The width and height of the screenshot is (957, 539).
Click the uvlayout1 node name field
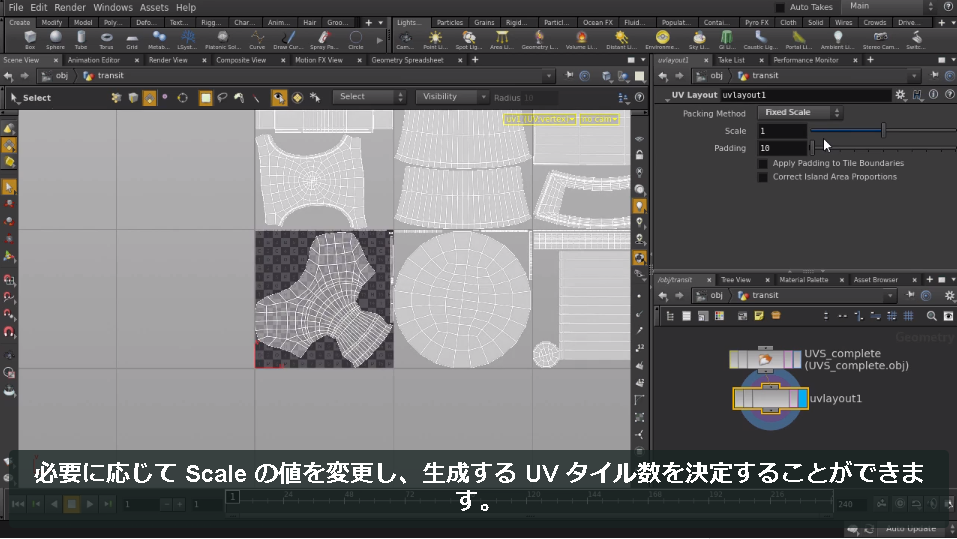[806, 95]
